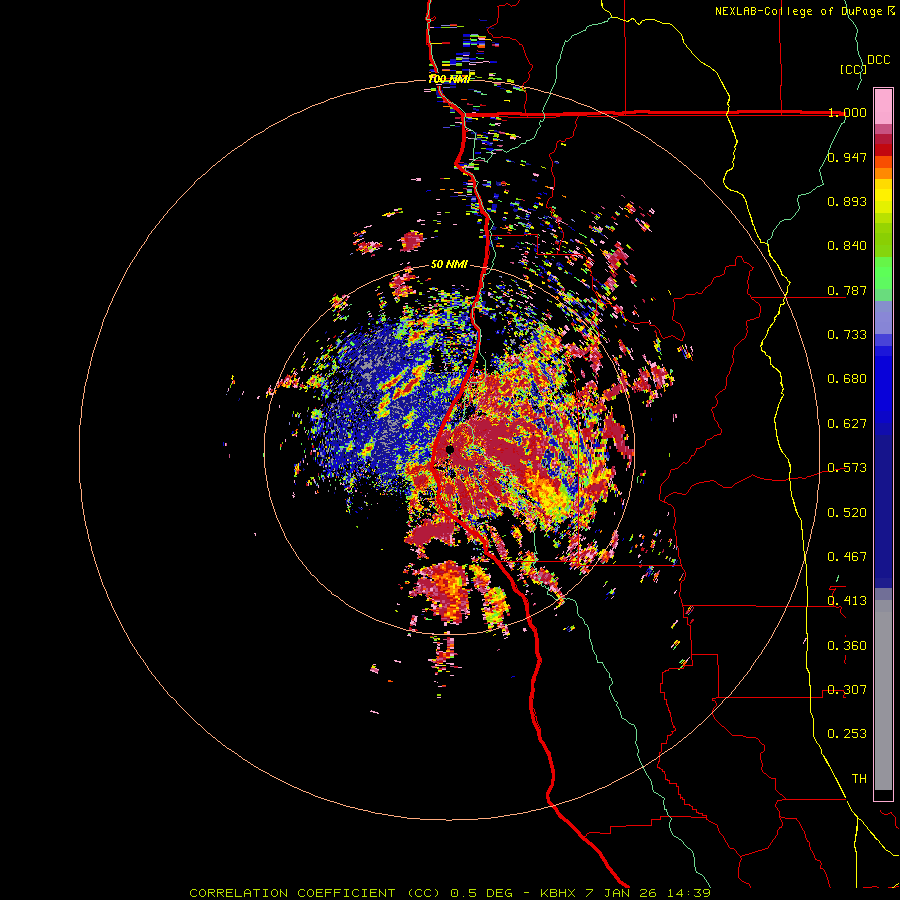Click the bottom Correlation Coefficient caption text
The height and width of the screenshot is (900, 900).
point(450,893)
